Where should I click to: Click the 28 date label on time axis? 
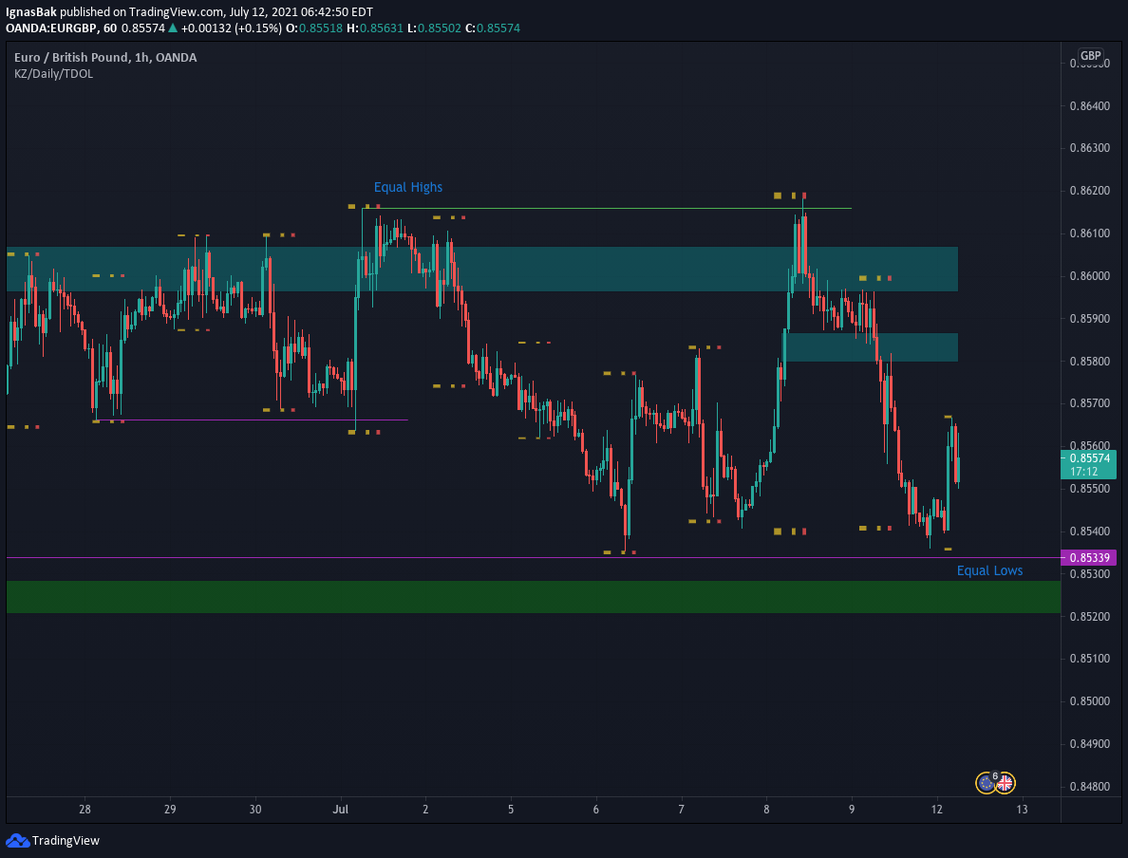click(x=85, y=809)
